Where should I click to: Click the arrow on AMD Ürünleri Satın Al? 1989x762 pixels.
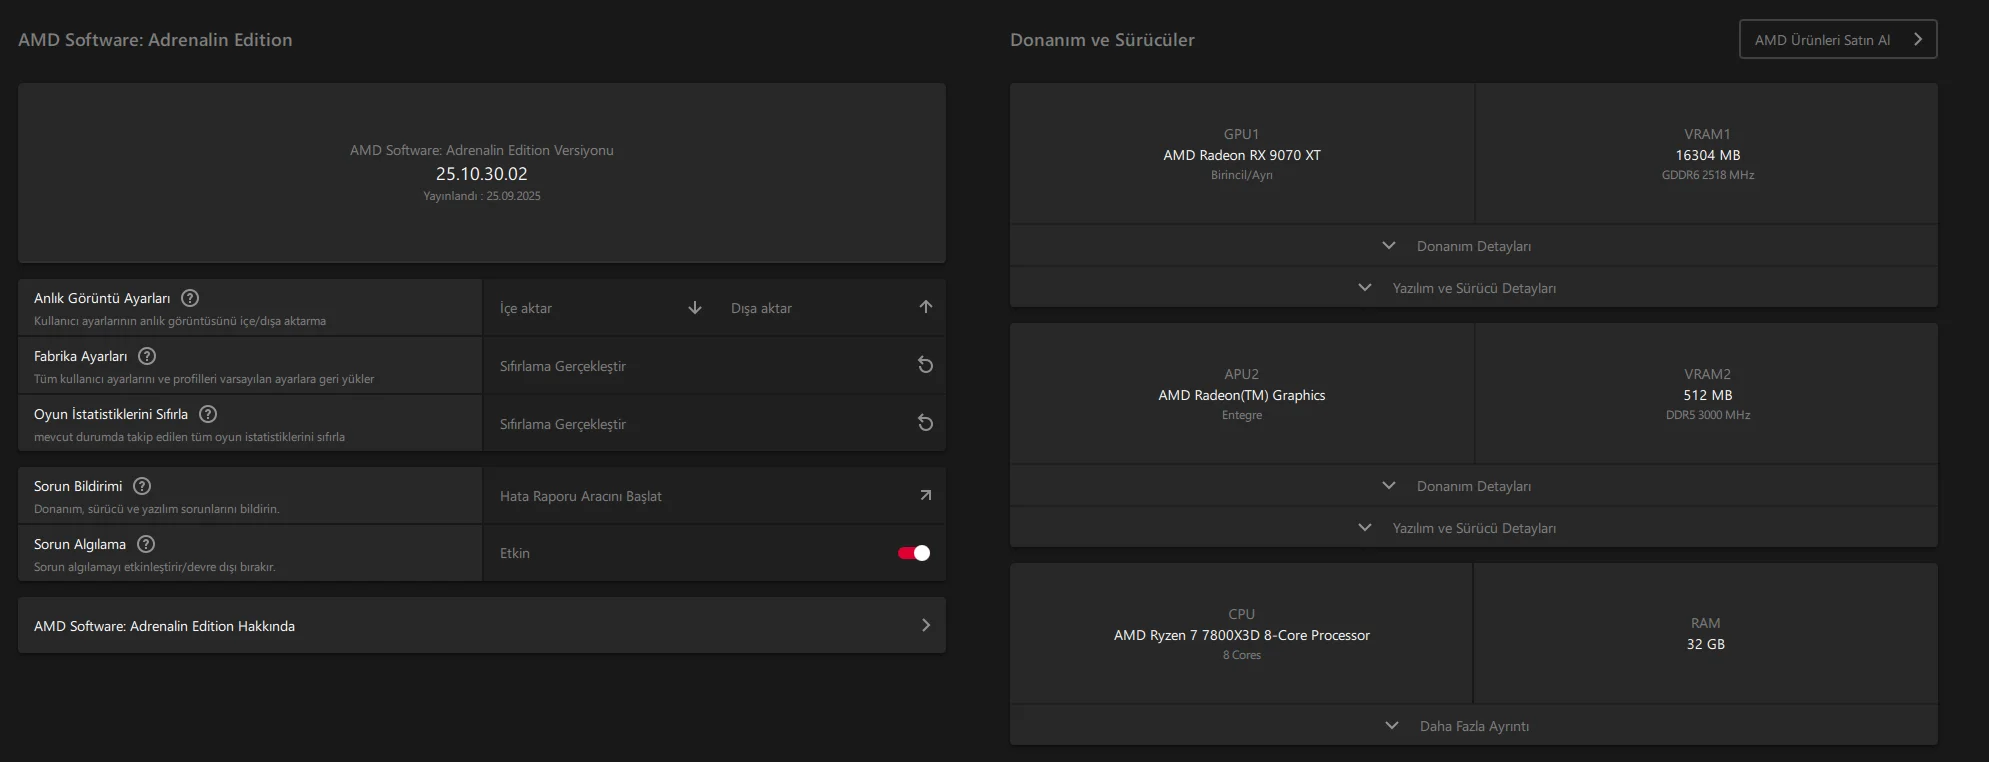point(1918,39)
